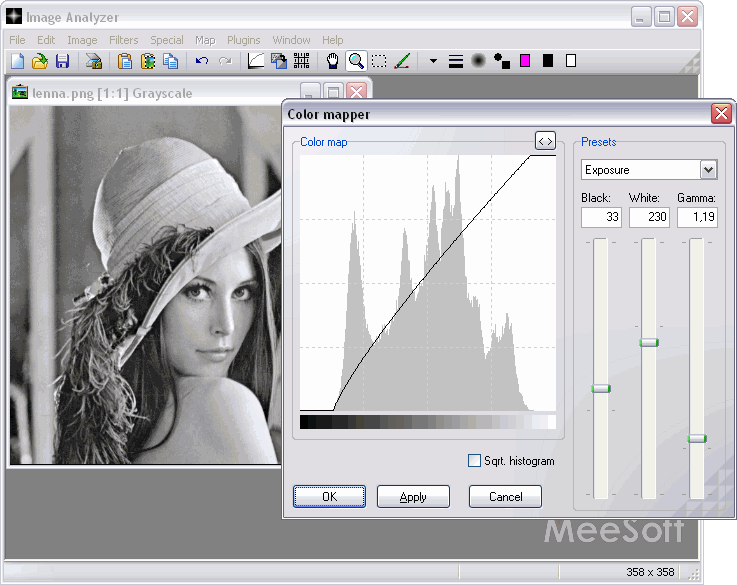Select the dashed rectangle selection tool
This screenshot has width=737, height=585.
pos(379,61)
